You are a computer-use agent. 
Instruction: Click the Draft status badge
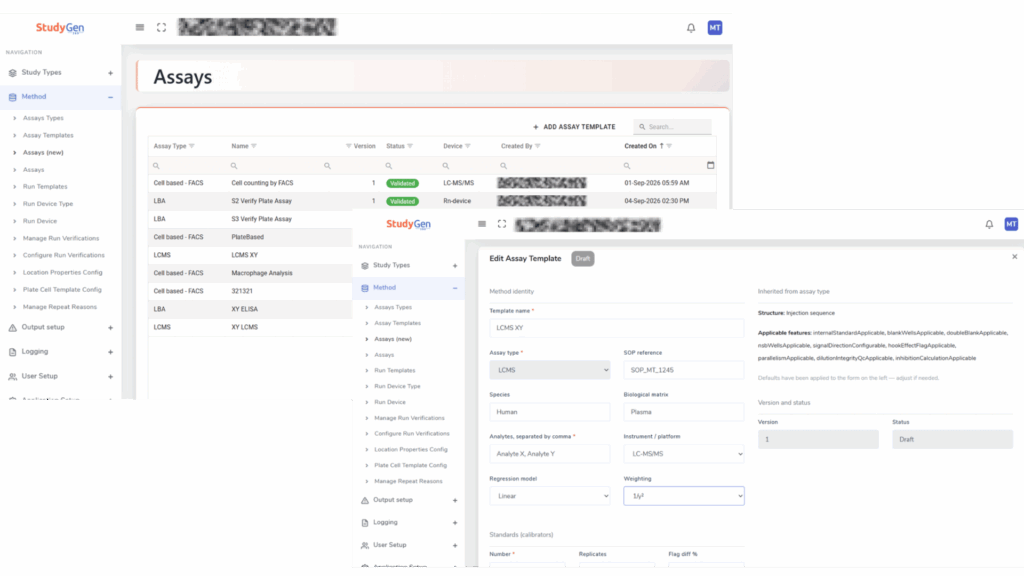pyautogui.click(x=583, y=259)
